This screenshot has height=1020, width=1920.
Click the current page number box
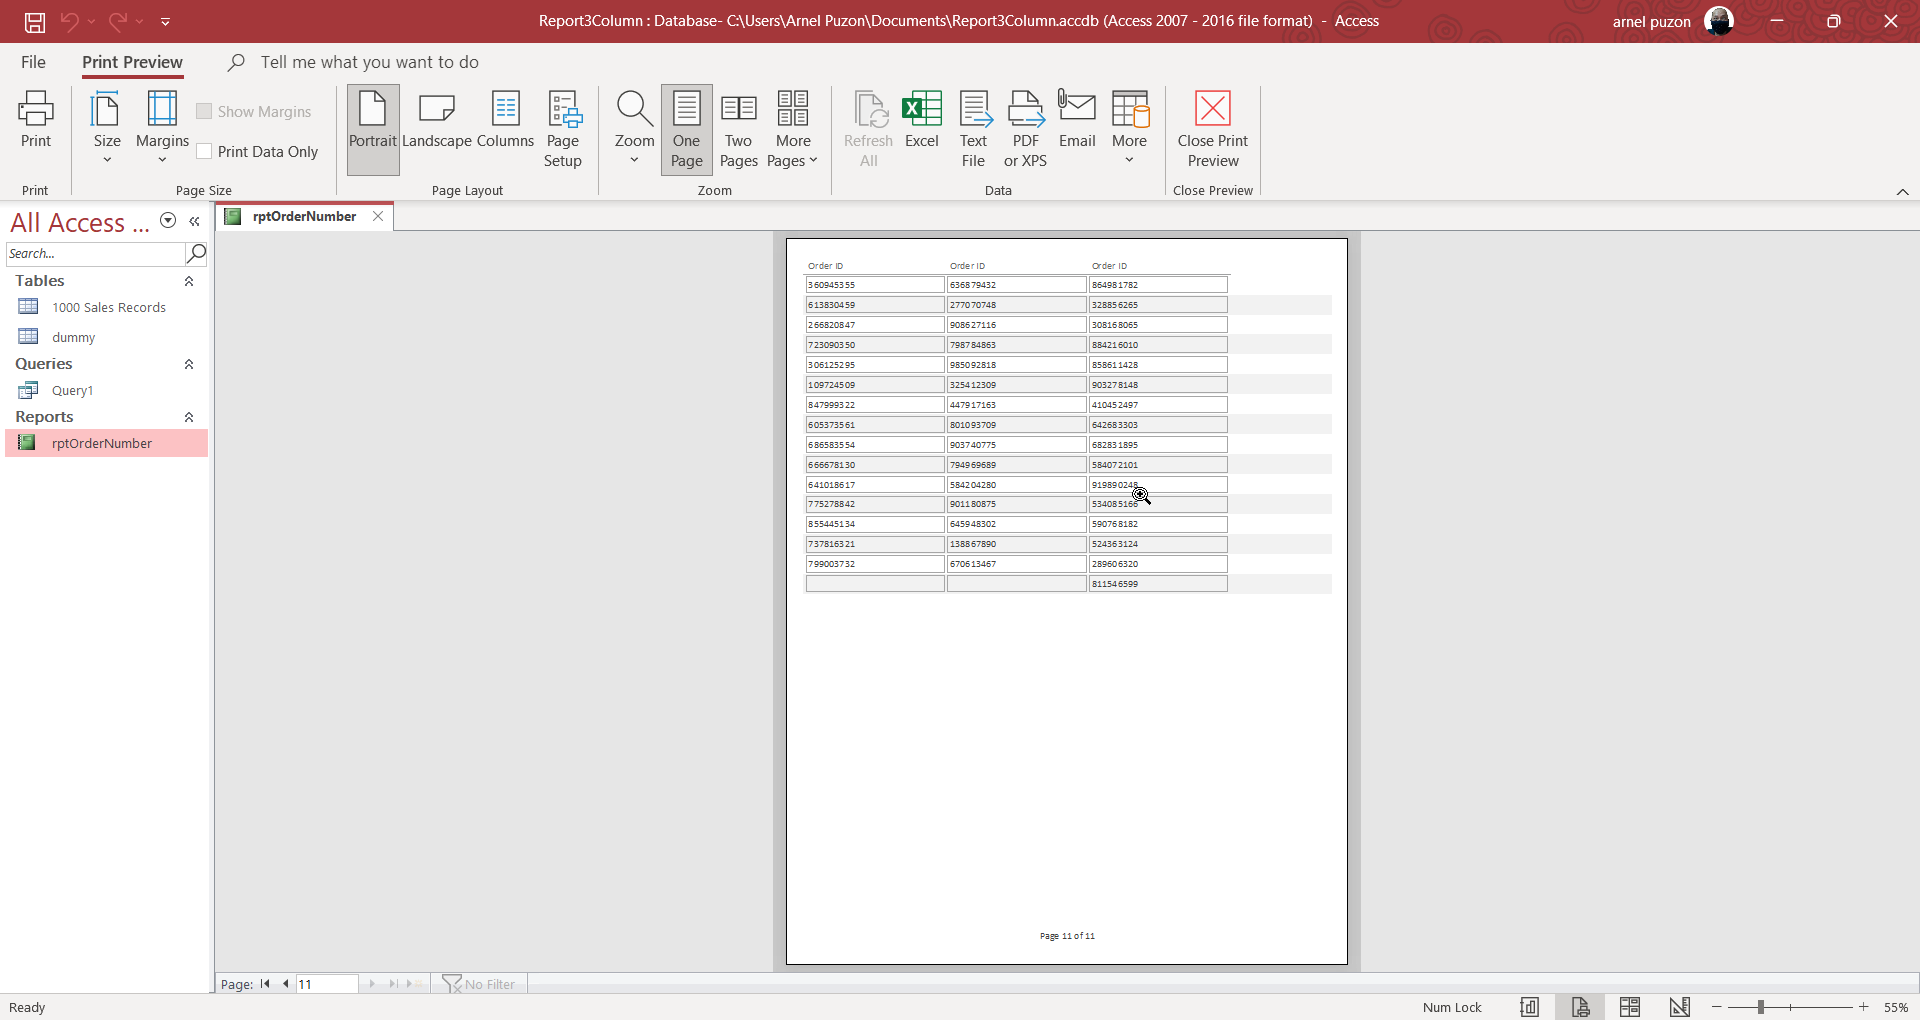[326, 984]
